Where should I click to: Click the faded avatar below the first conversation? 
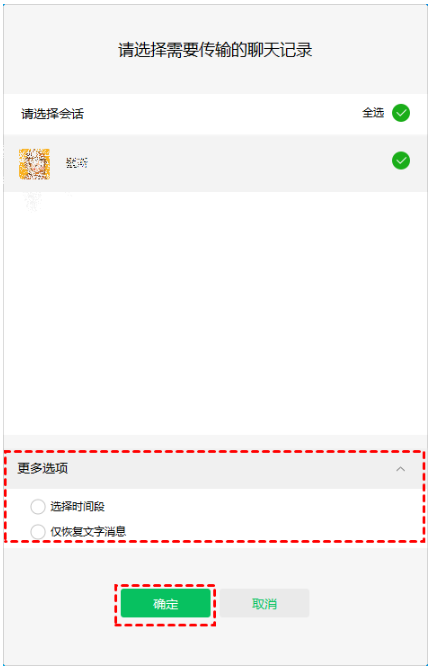point(33,202)
